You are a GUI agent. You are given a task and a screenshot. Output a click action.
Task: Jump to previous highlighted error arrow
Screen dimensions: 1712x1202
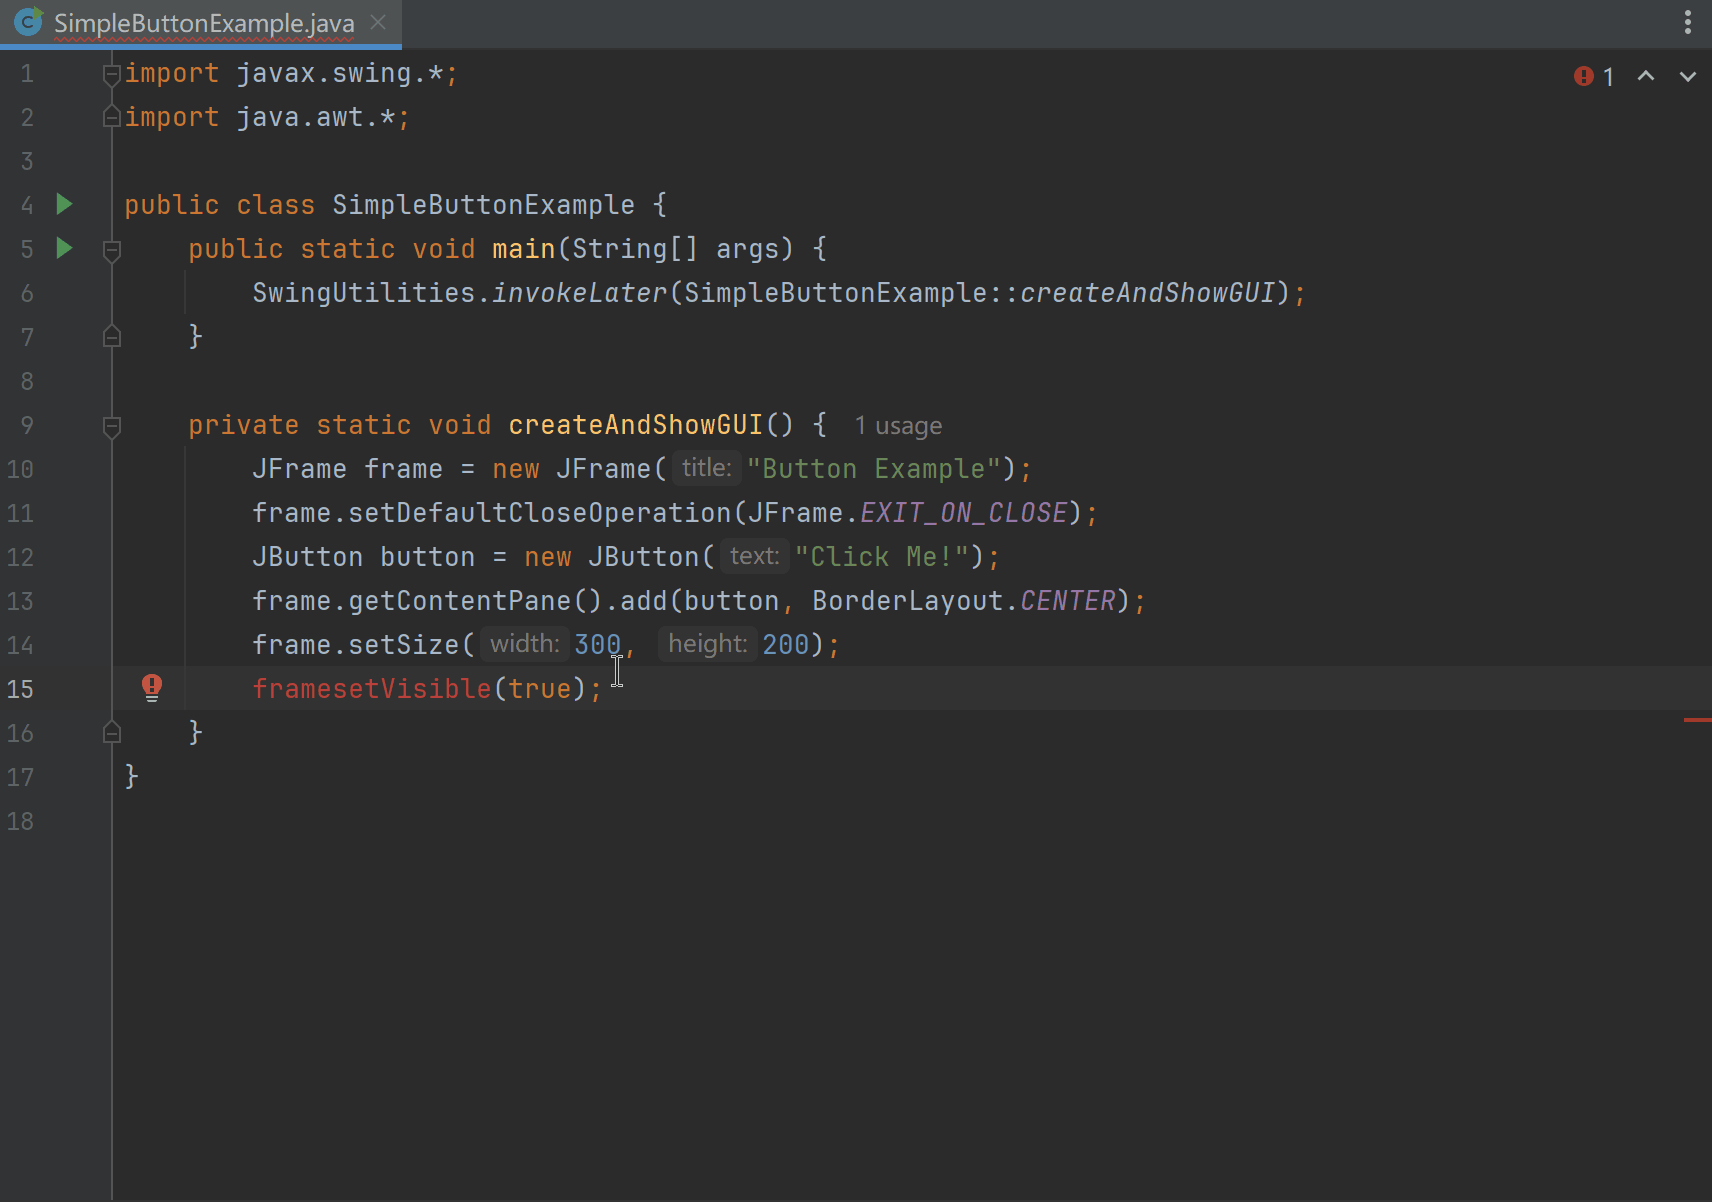1646,77
